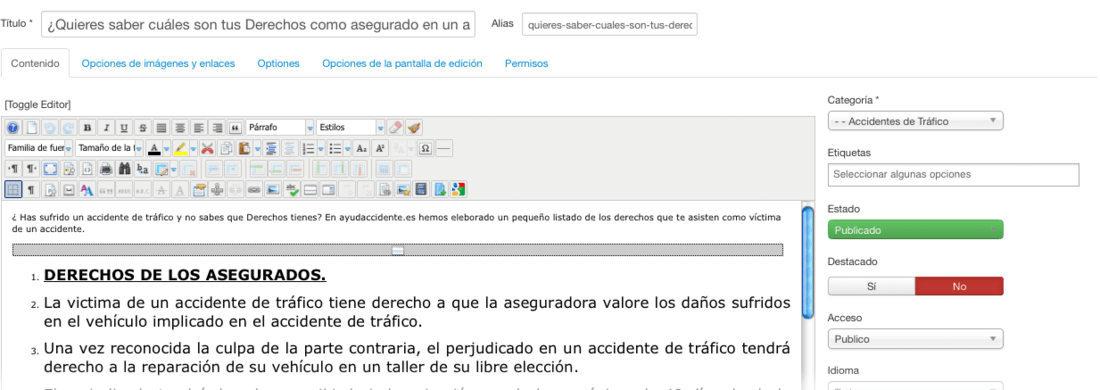Open the Permisos tab
This screenshot has width=1100, height=390.
tap(526, 63)
